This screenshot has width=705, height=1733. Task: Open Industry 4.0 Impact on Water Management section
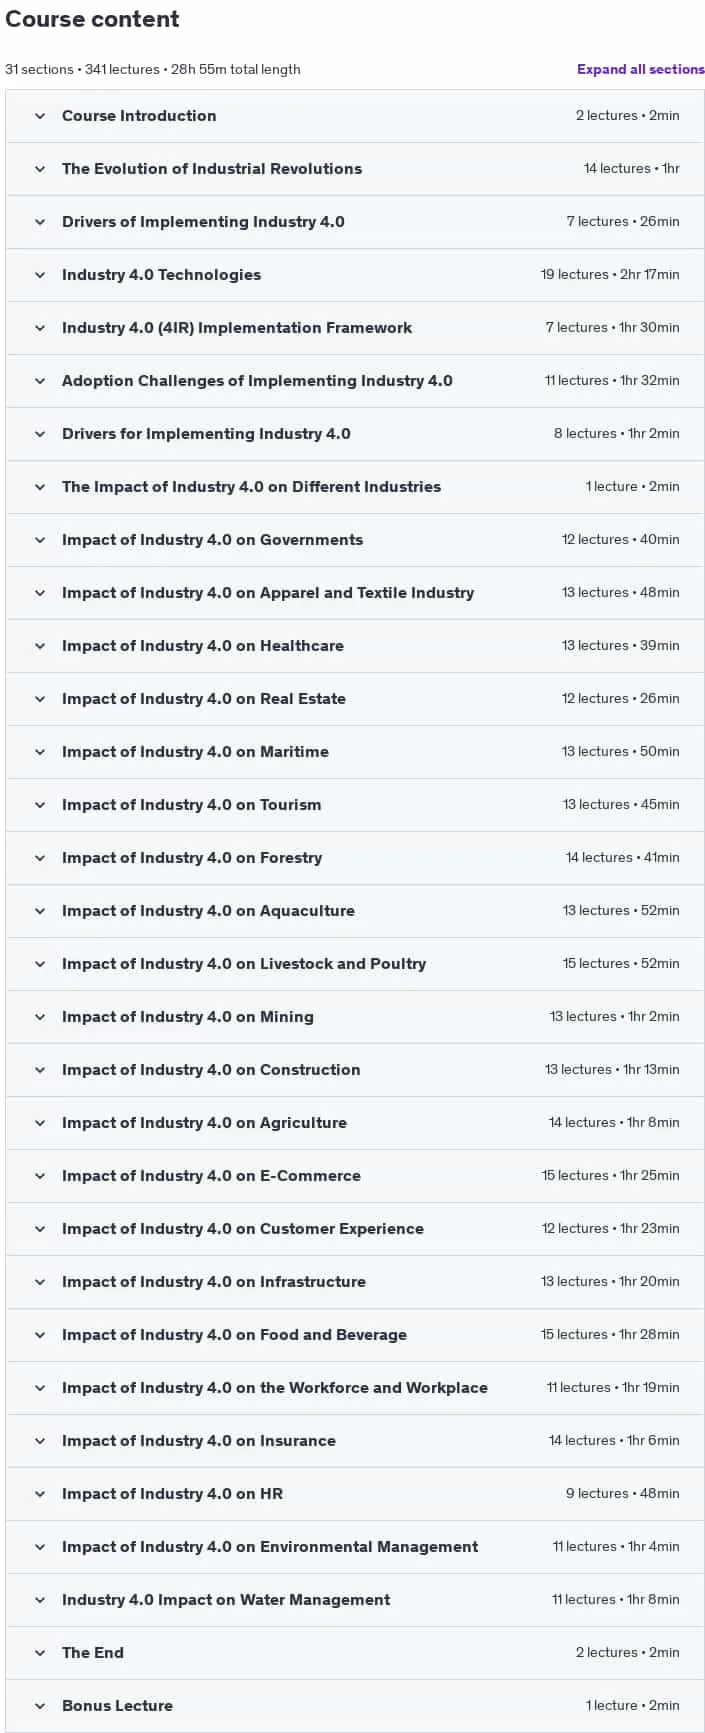[226, 1600]
